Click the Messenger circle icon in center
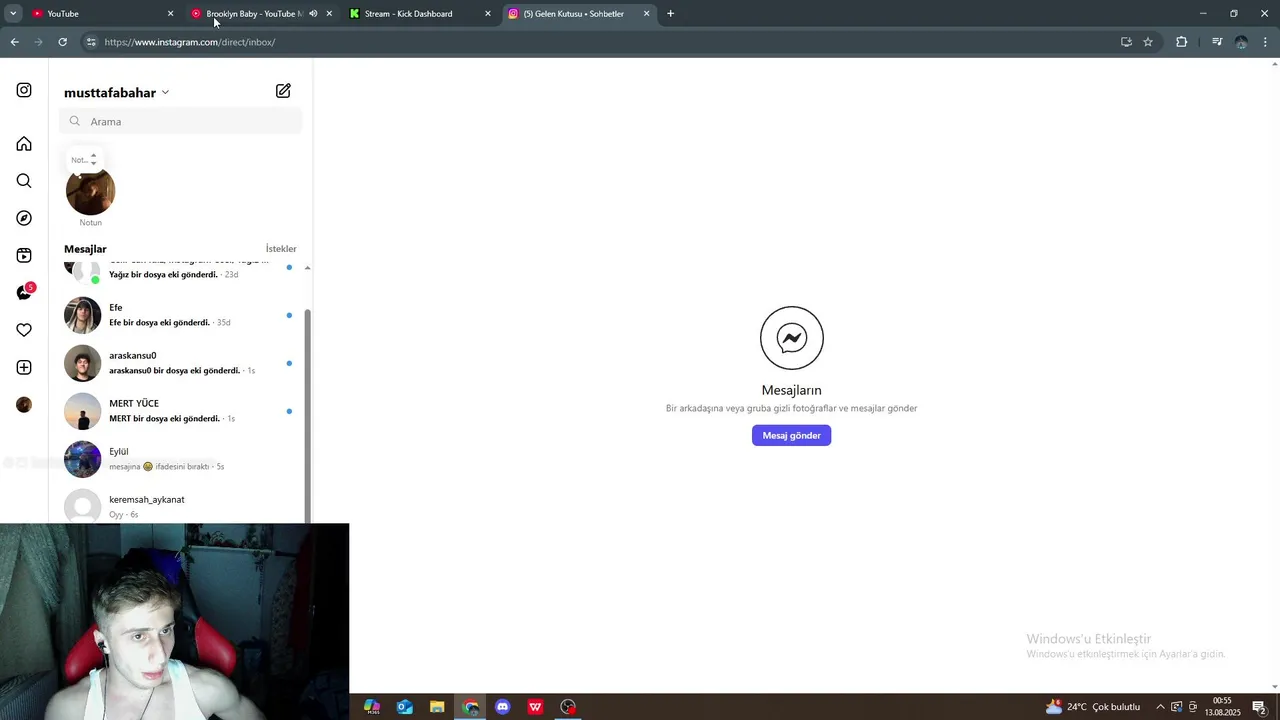This screenshot has height=720, width=1280. coord(791,338)
